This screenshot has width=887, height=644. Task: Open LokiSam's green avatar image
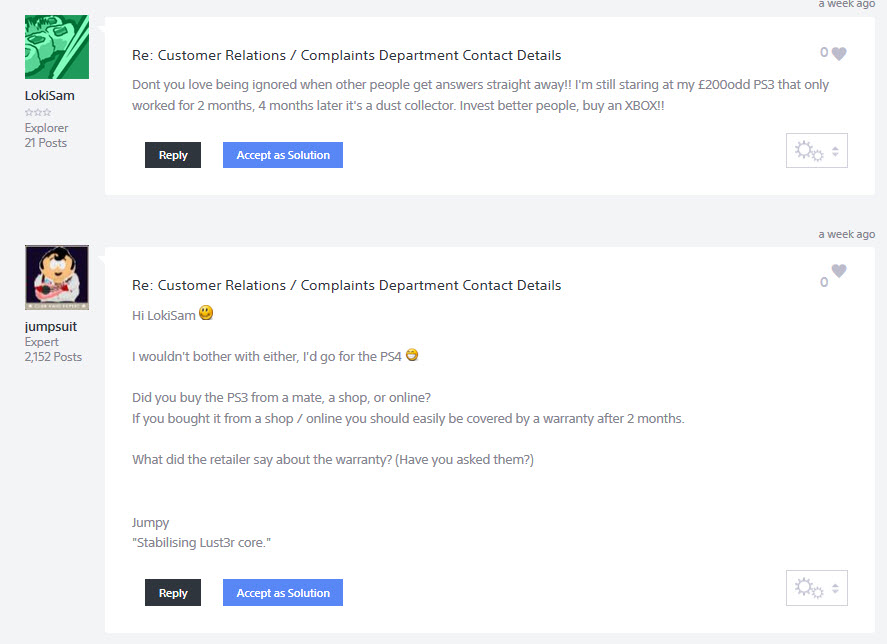coord(56,47)
